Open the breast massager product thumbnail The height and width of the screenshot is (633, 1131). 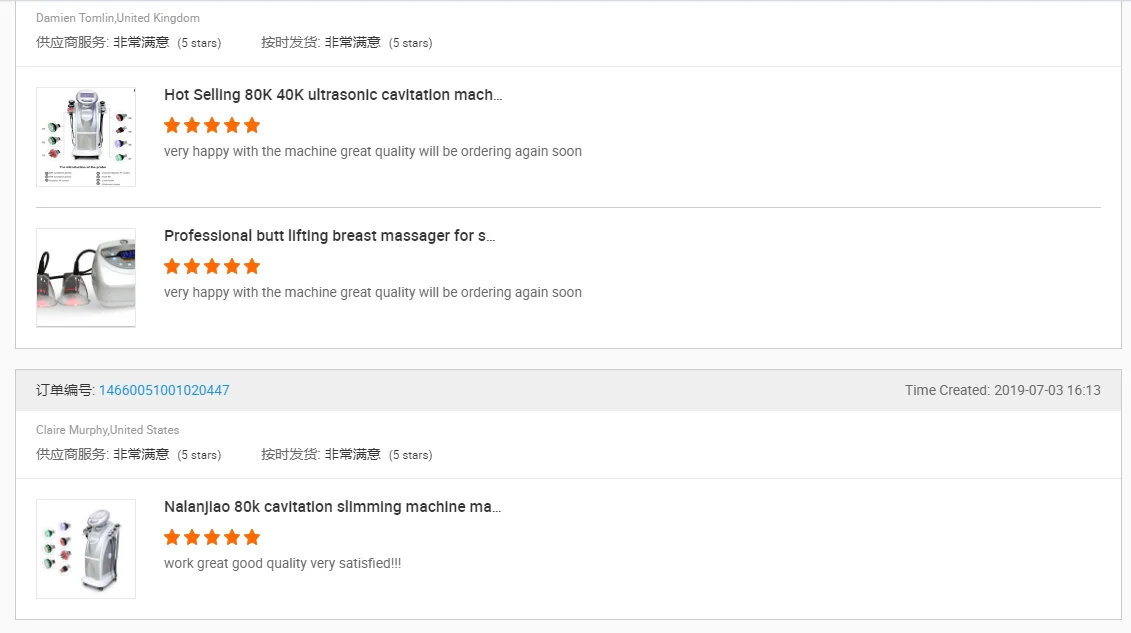click(x=86, y=278)
